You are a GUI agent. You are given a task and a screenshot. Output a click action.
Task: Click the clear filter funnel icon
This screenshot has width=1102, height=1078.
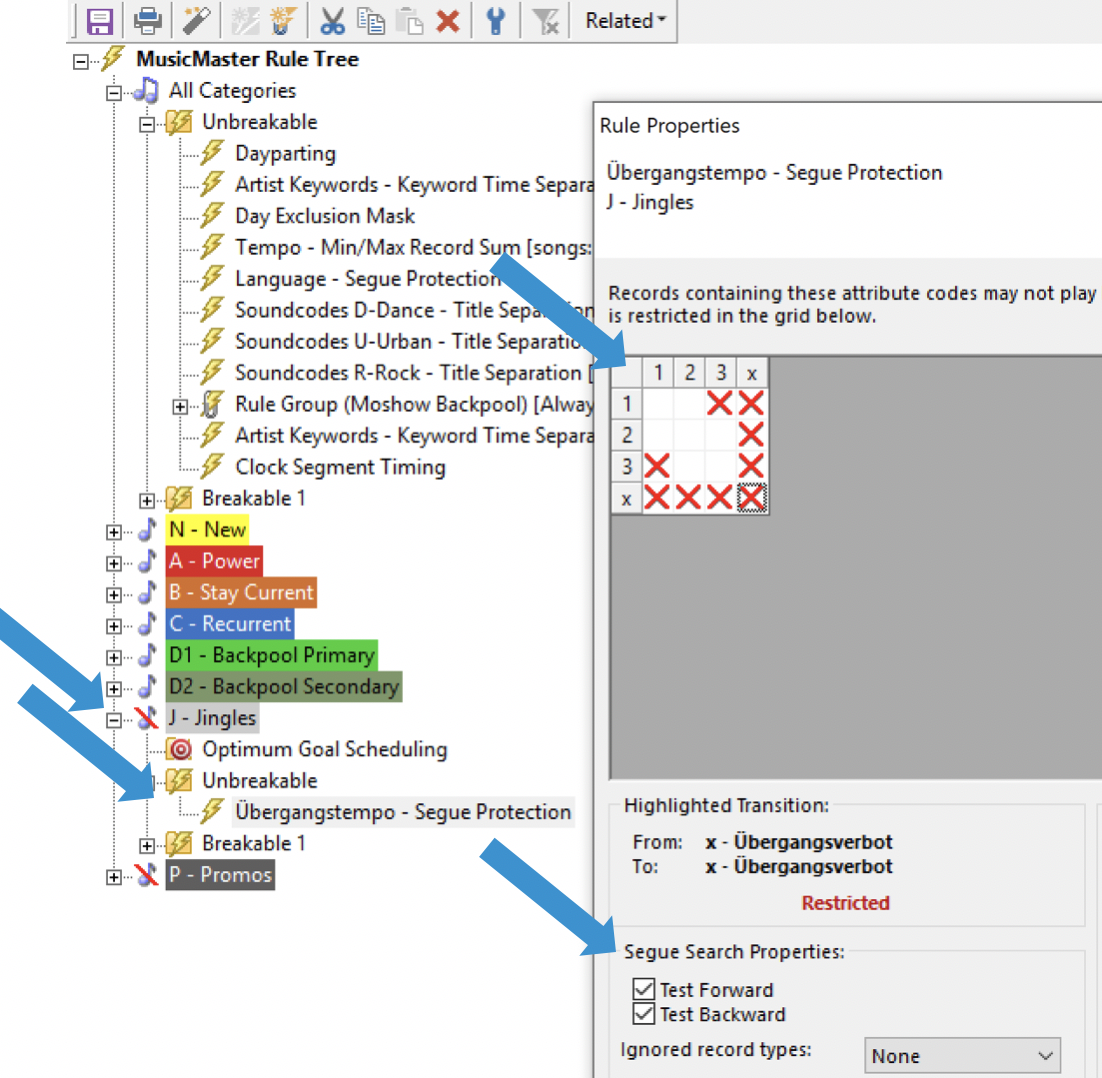[x=545, y=21]
